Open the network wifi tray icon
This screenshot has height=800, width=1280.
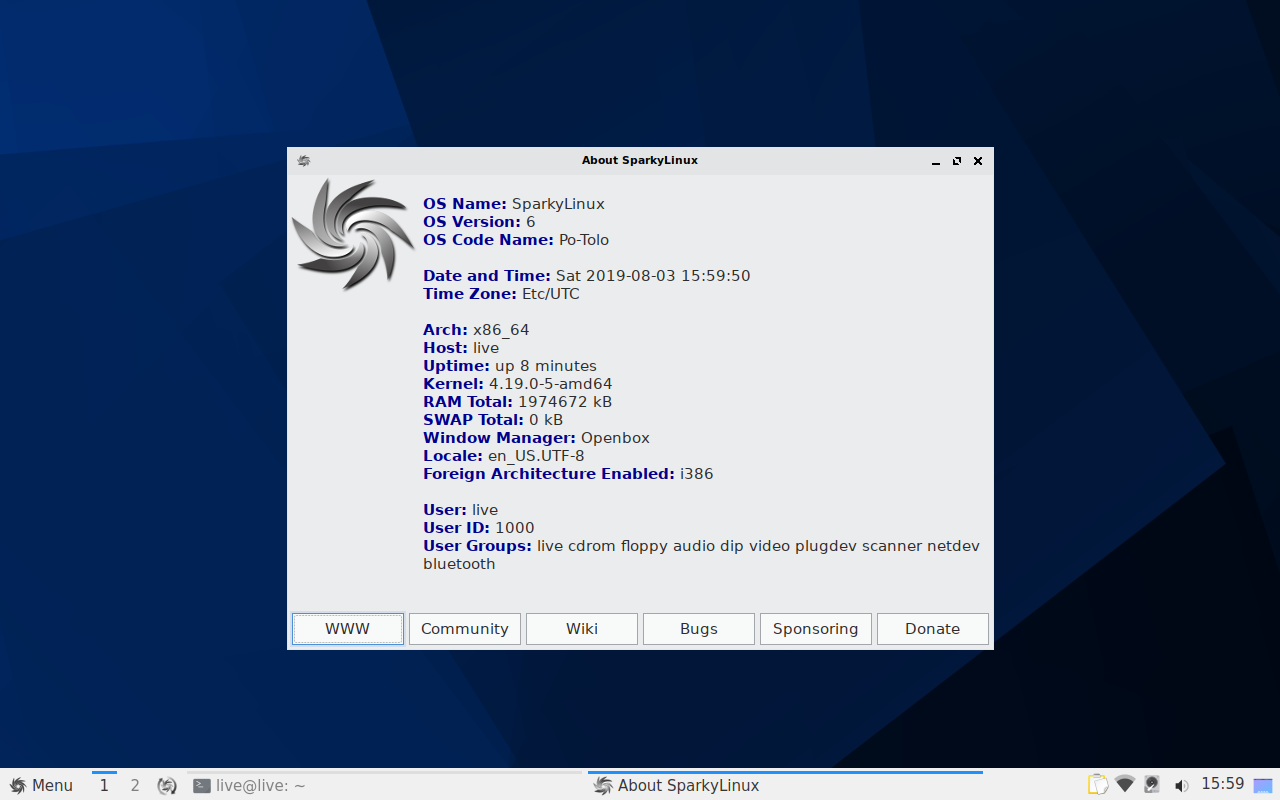click(x=1125, y=785)
